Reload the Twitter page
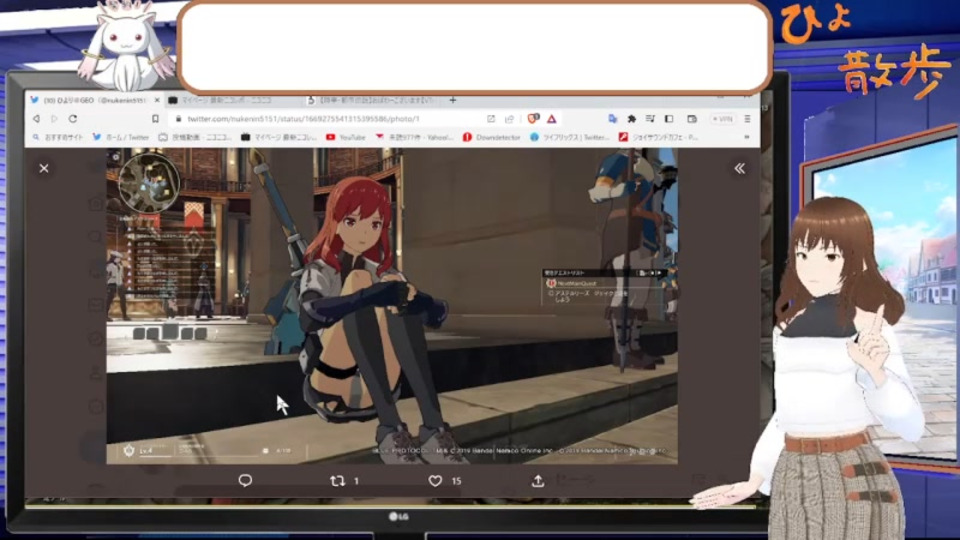960x540 pixels. (x=73, y=119)
